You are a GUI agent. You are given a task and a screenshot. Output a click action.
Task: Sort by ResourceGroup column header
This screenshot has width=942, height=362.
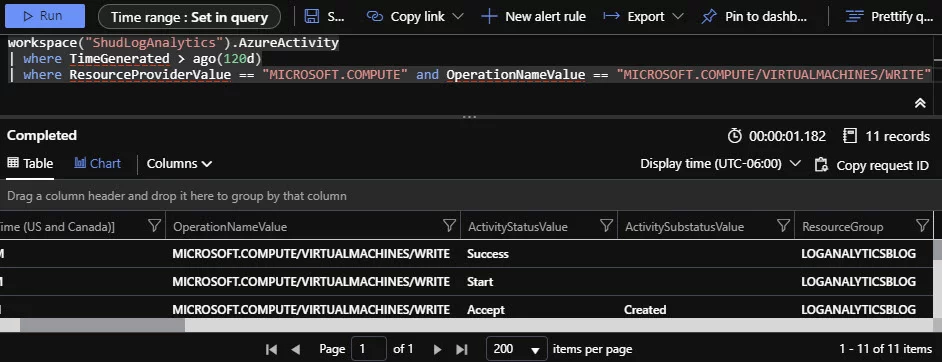(x=842, y=227)
